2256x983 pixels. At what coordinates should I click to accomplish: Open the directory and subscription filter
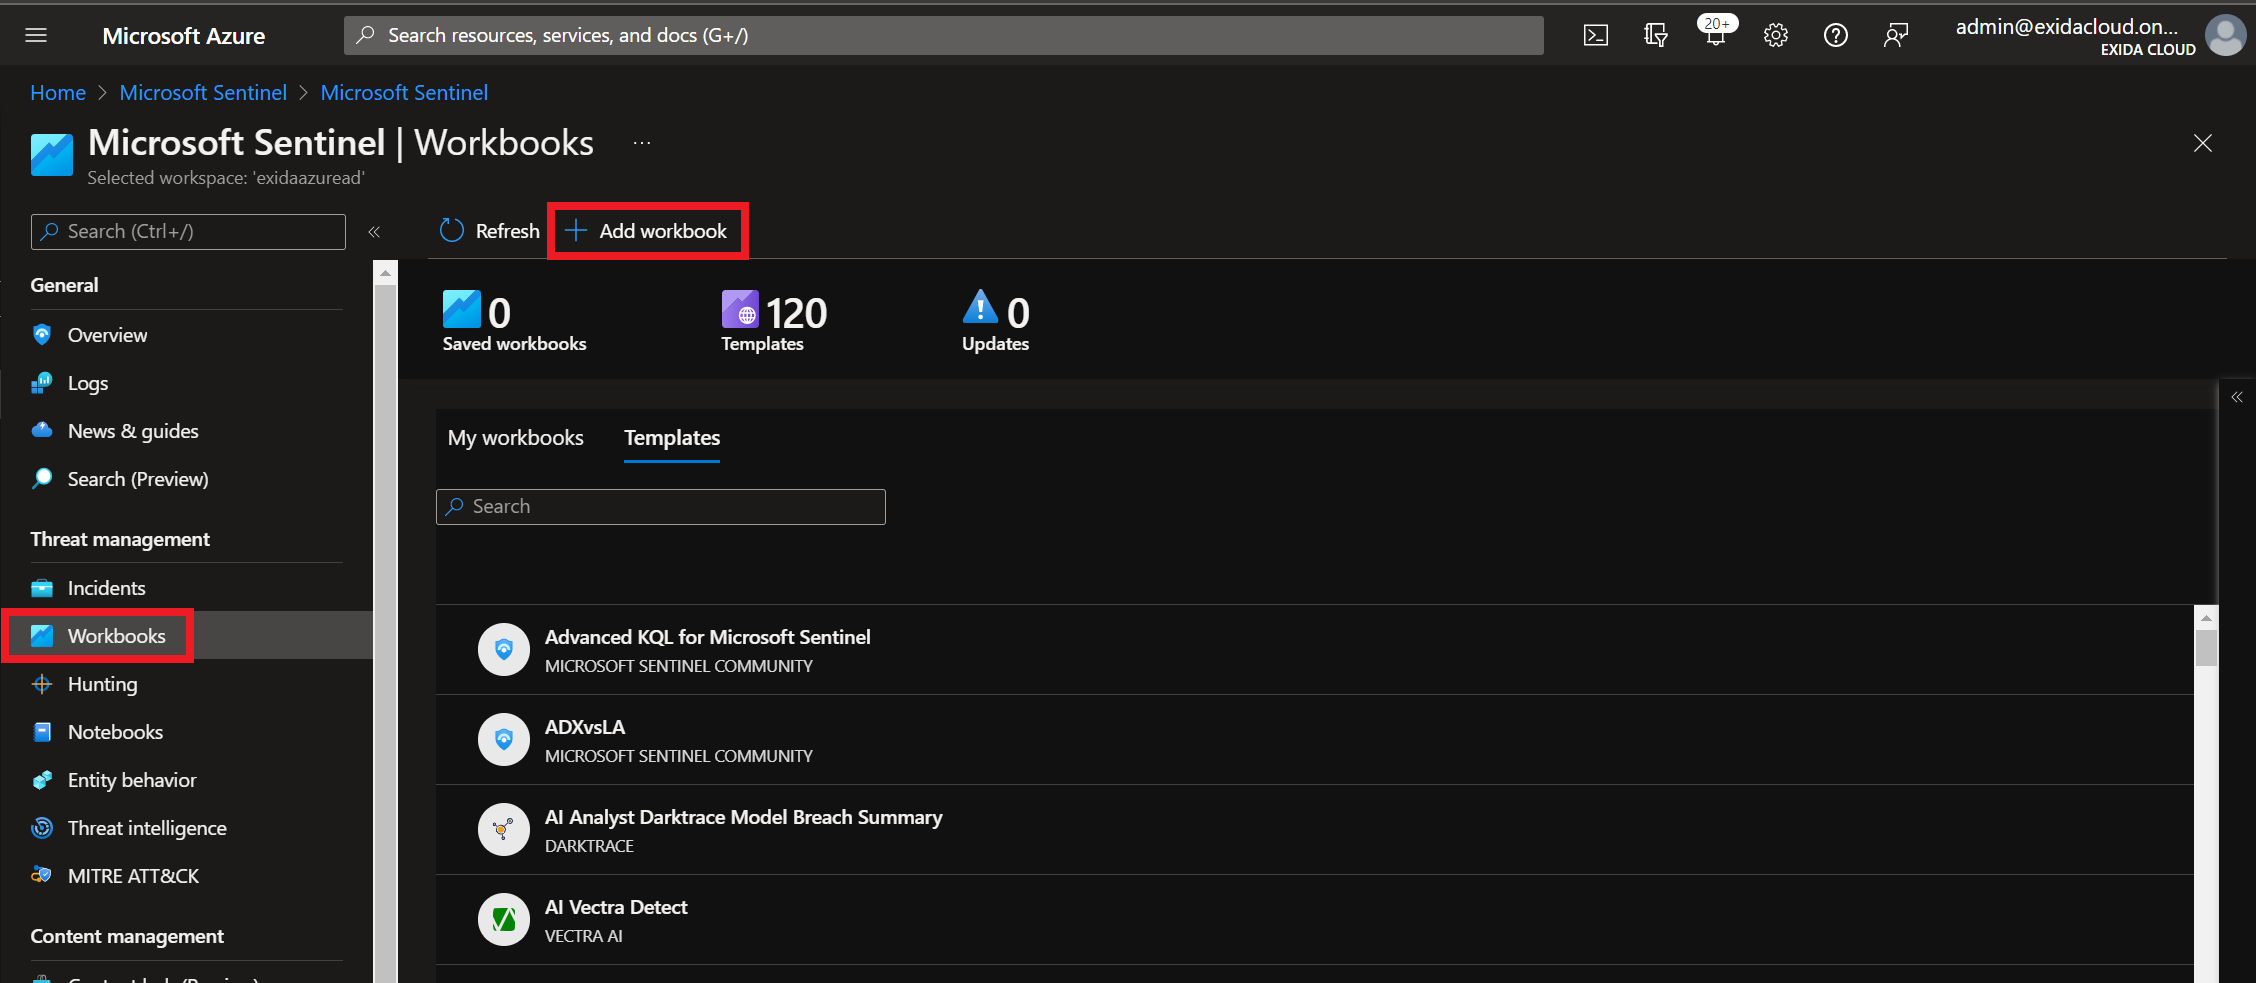click(1656, 34)
